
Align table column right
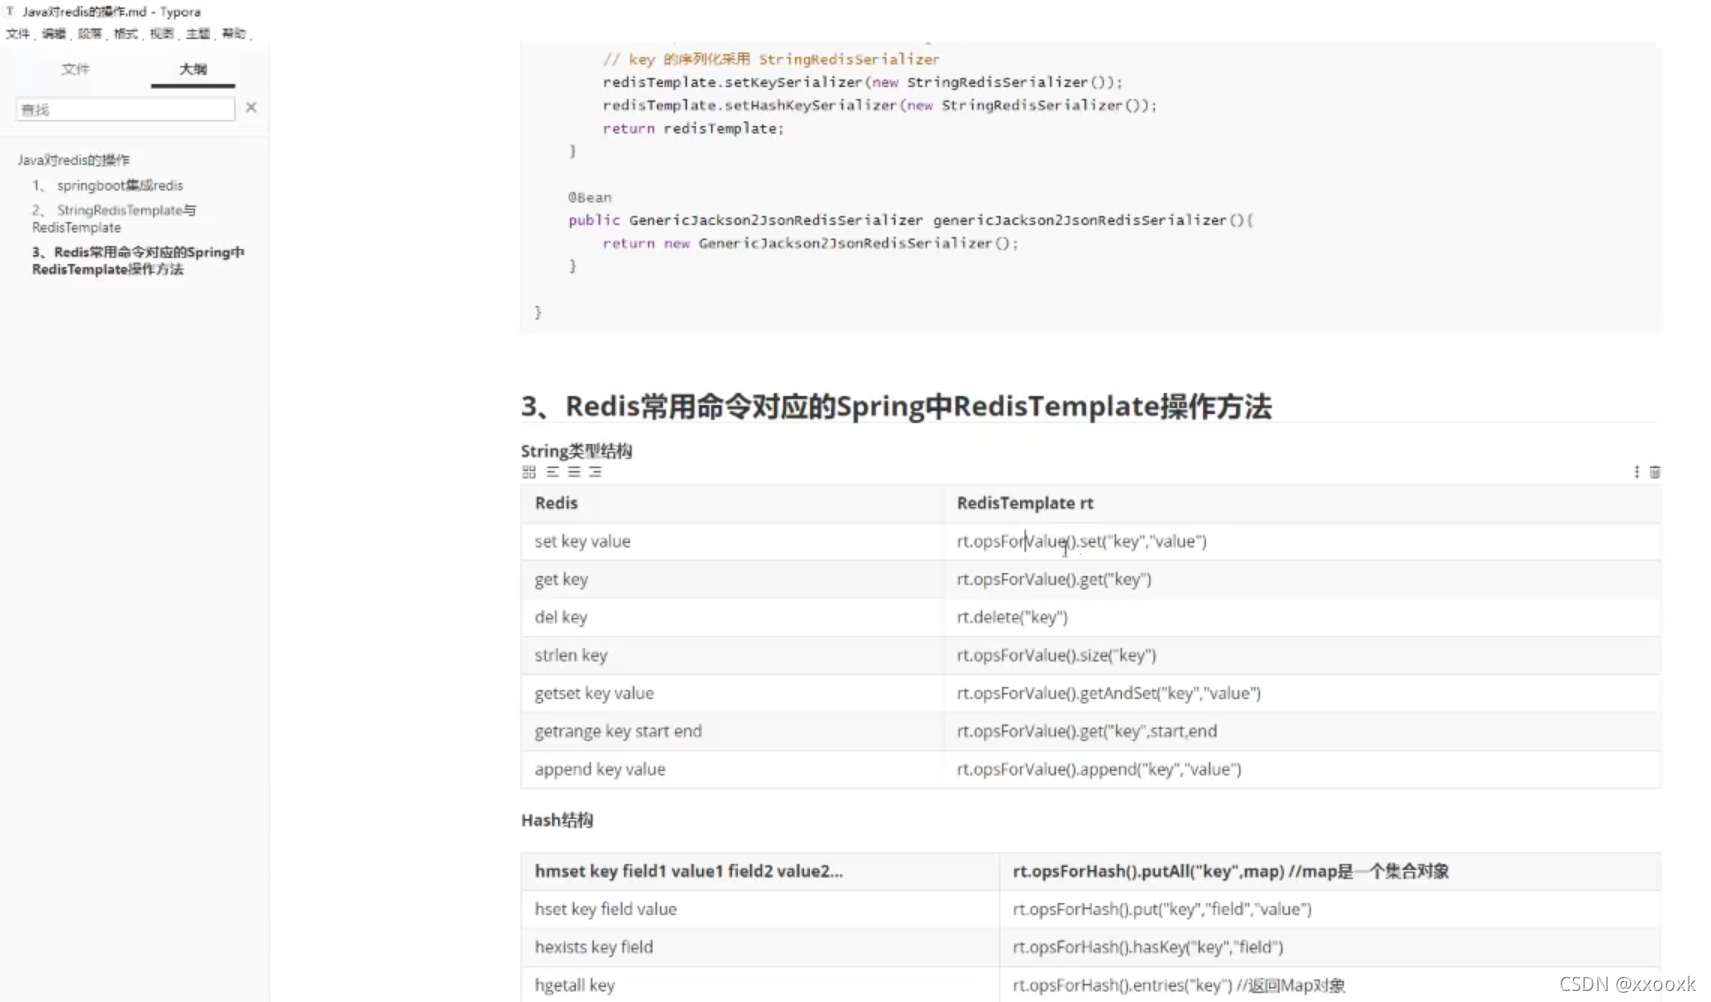coord(595,472)
